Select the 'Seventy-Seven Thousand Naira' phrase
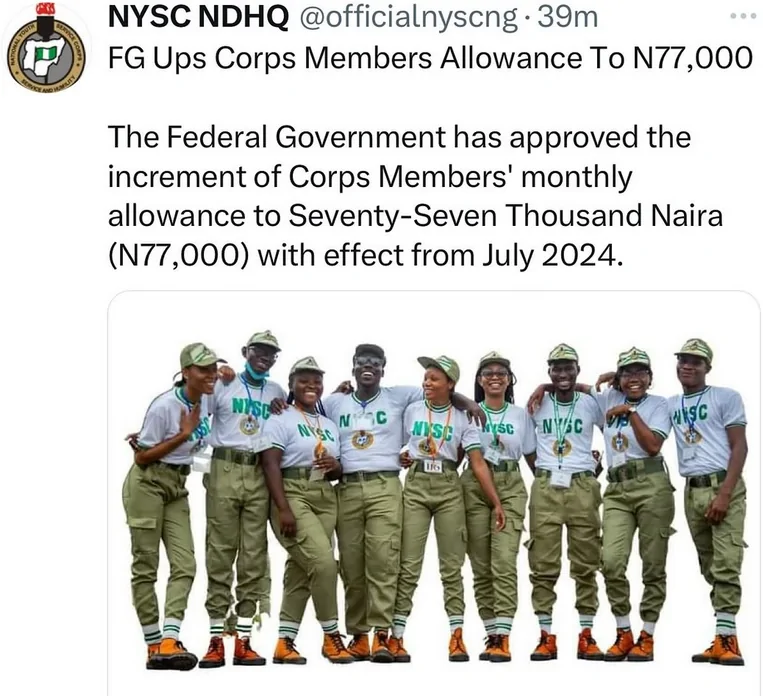This screenshot has height=696, width=763. (x=505, y=216)
